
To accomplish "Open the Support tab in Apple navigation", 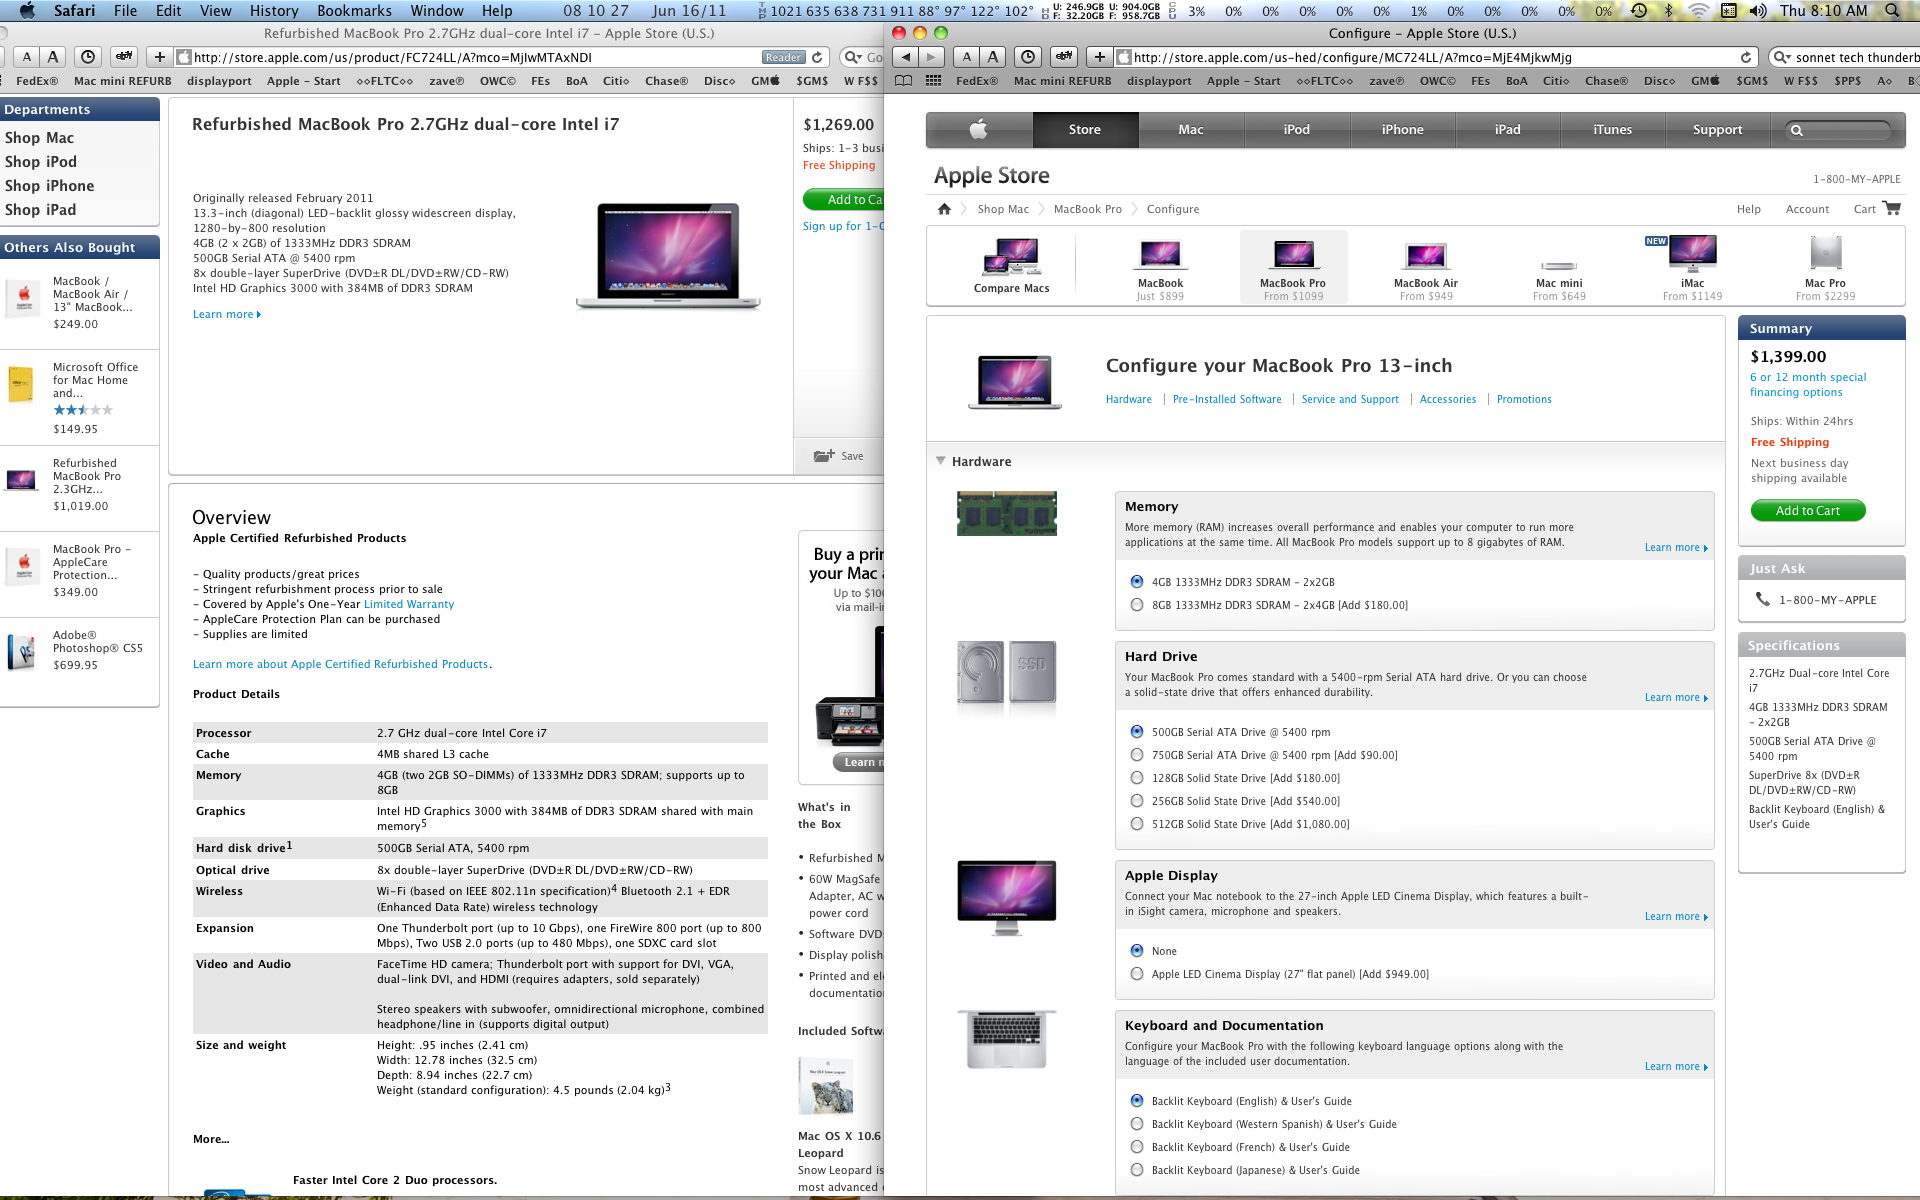I will 1717,129.
